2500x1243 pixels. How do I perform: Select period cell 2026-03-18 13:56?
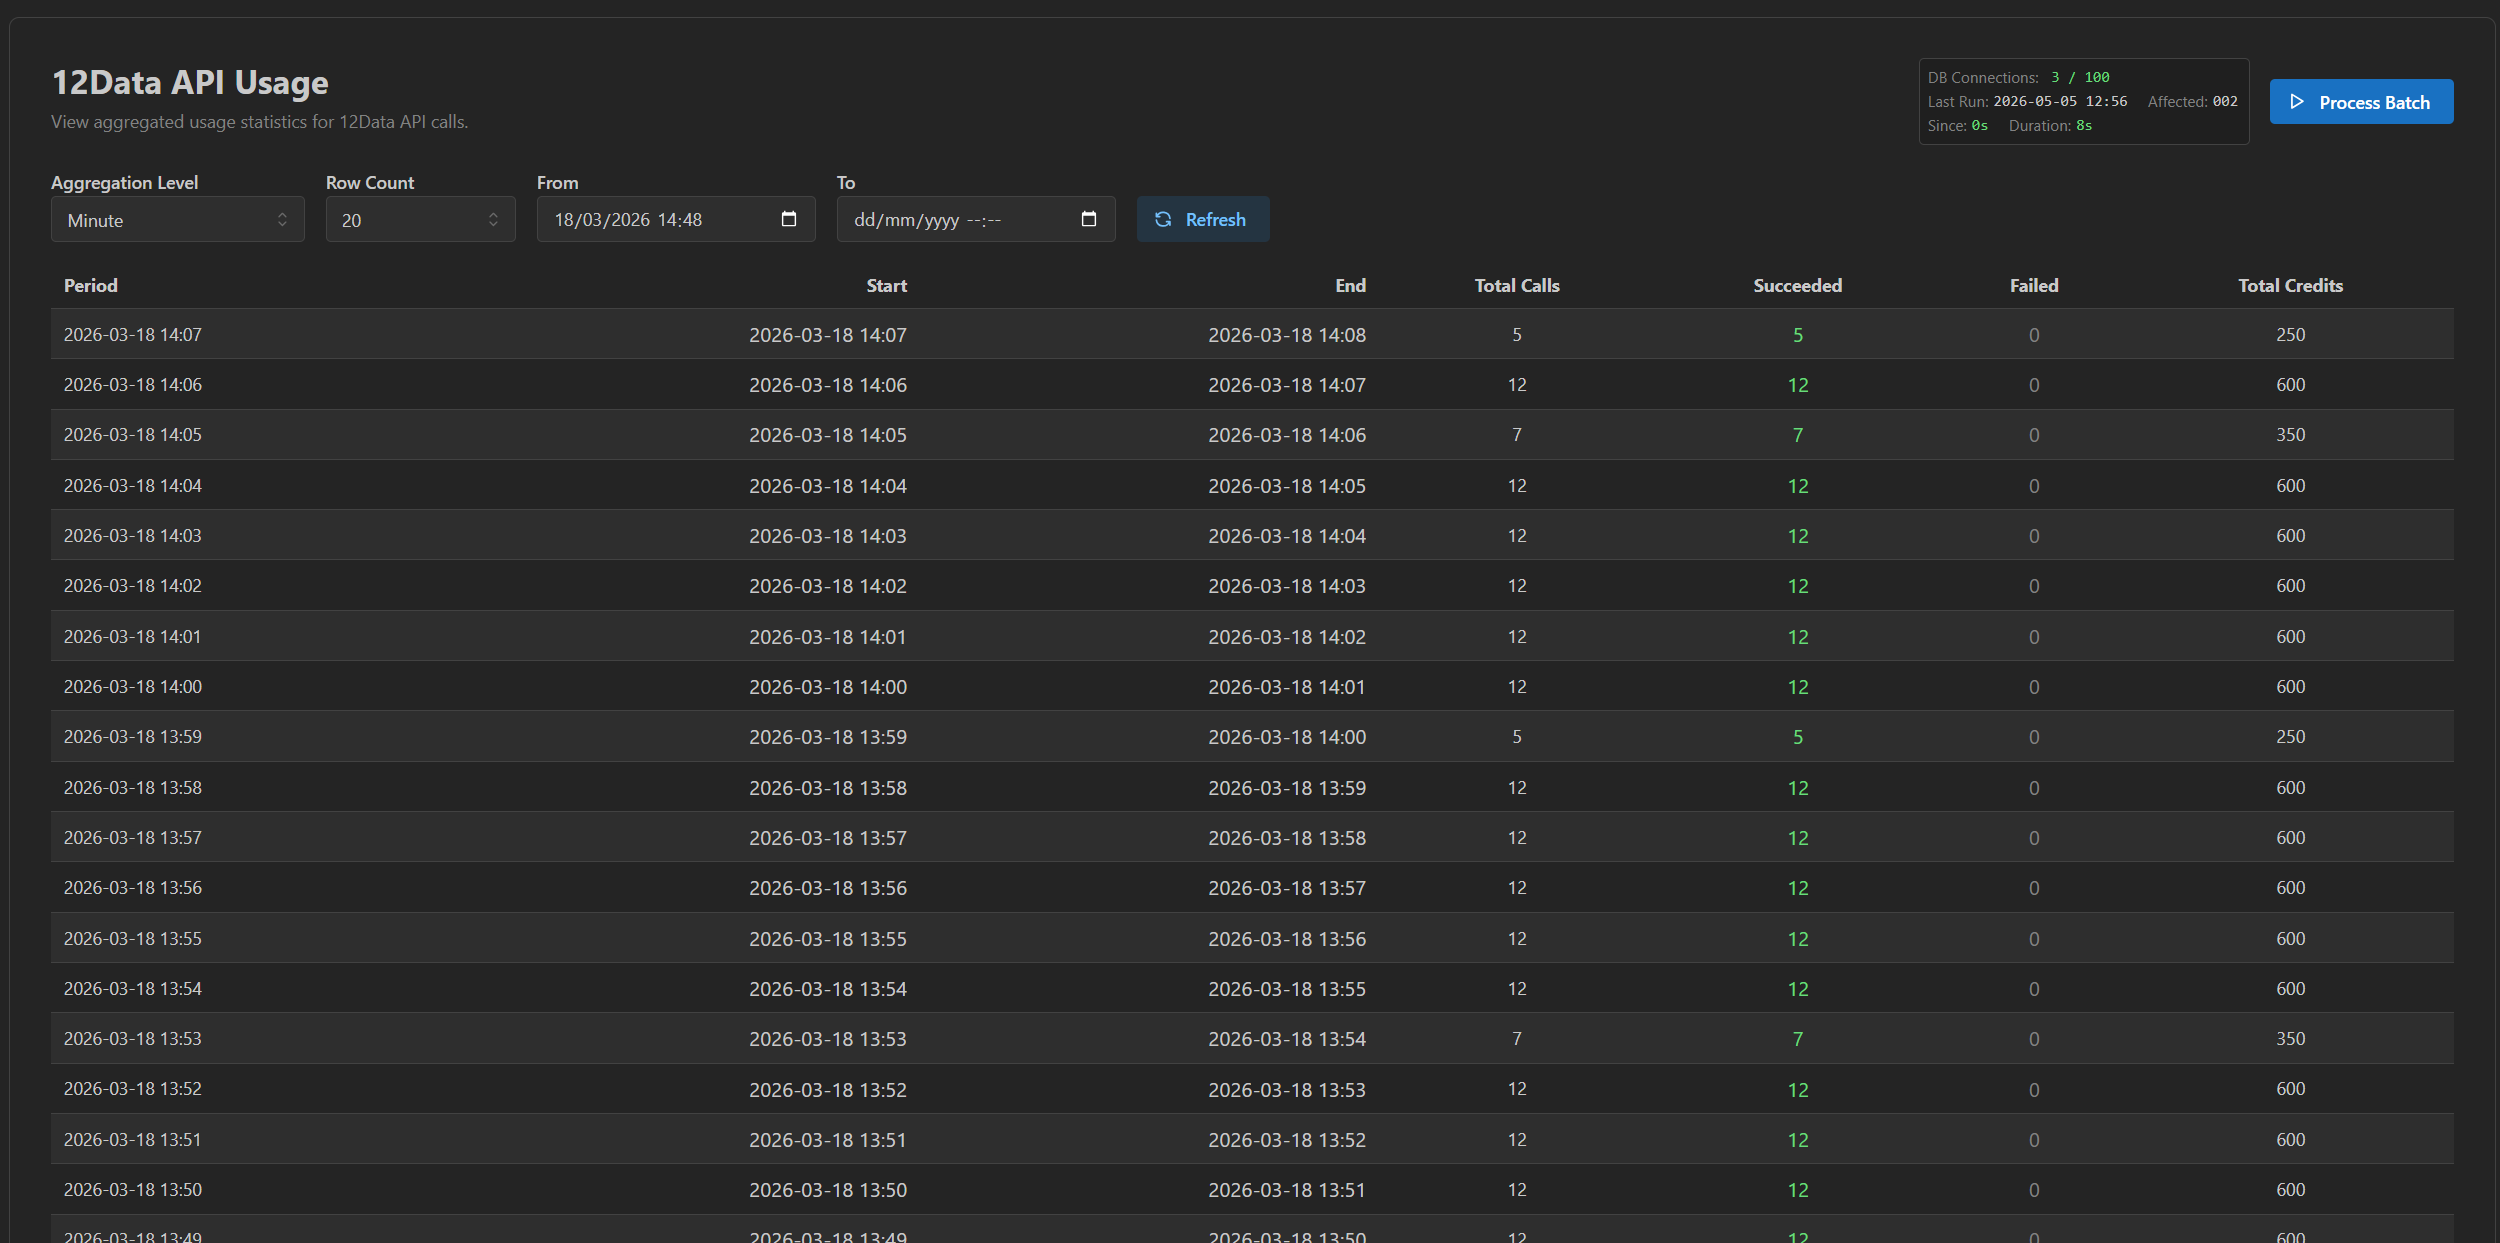133,888
